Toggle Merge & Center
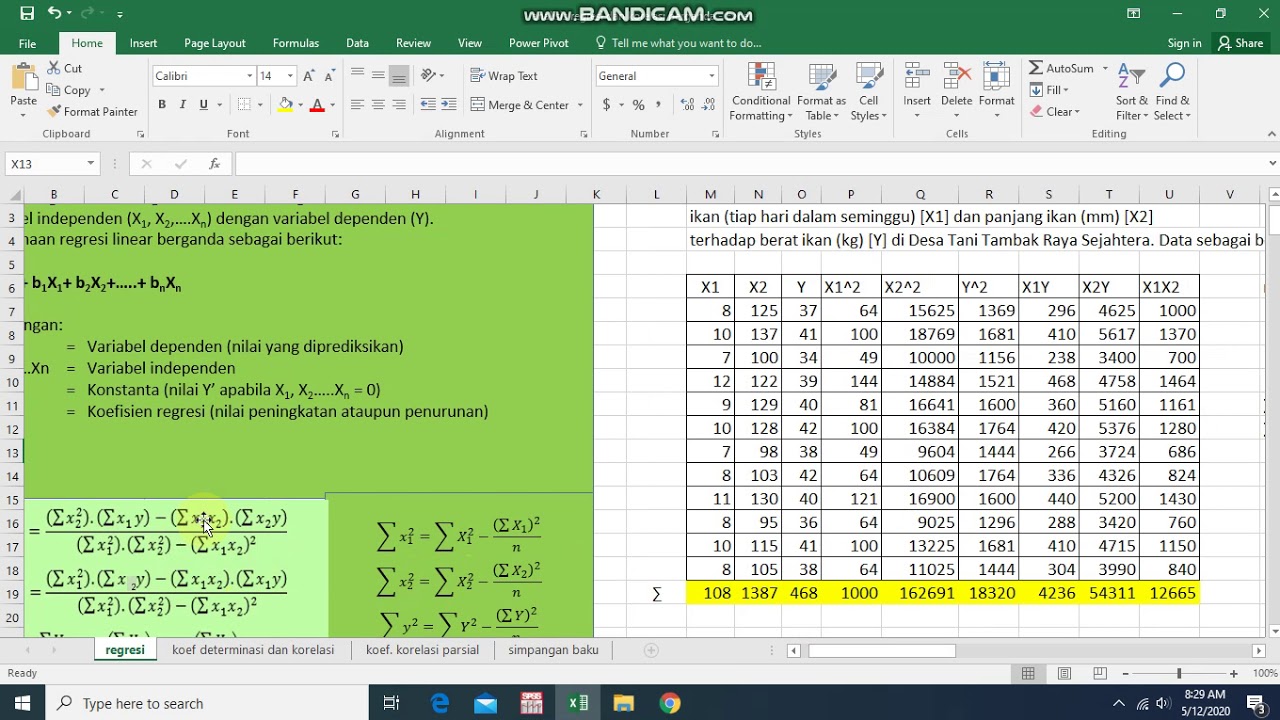This screenshot has height=720, width=1280. 521,105
